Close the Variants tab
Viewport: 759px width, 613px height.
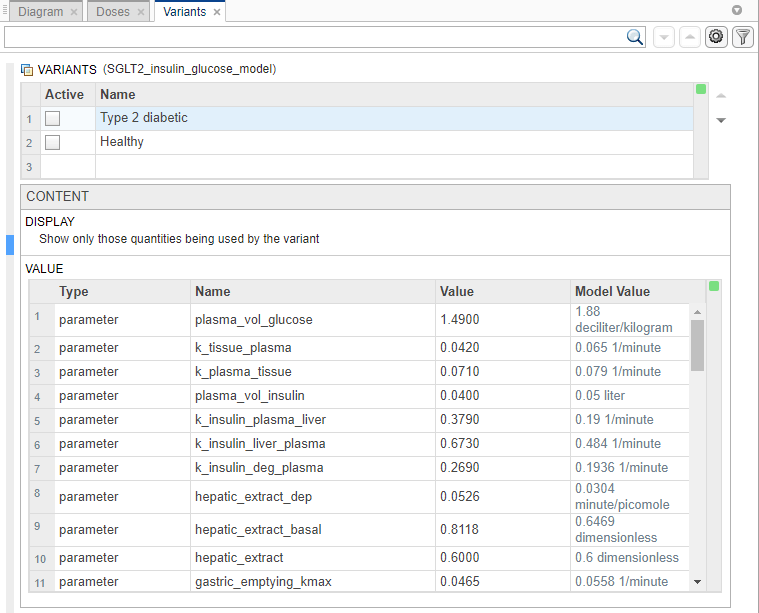(x=217, y=12)
